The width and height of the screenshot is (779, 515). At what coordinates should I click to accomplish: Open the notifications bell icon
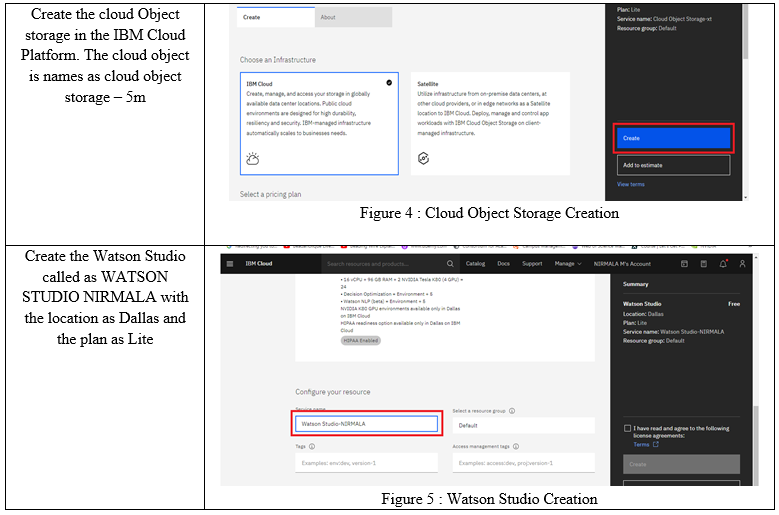(x=723, y=264)
